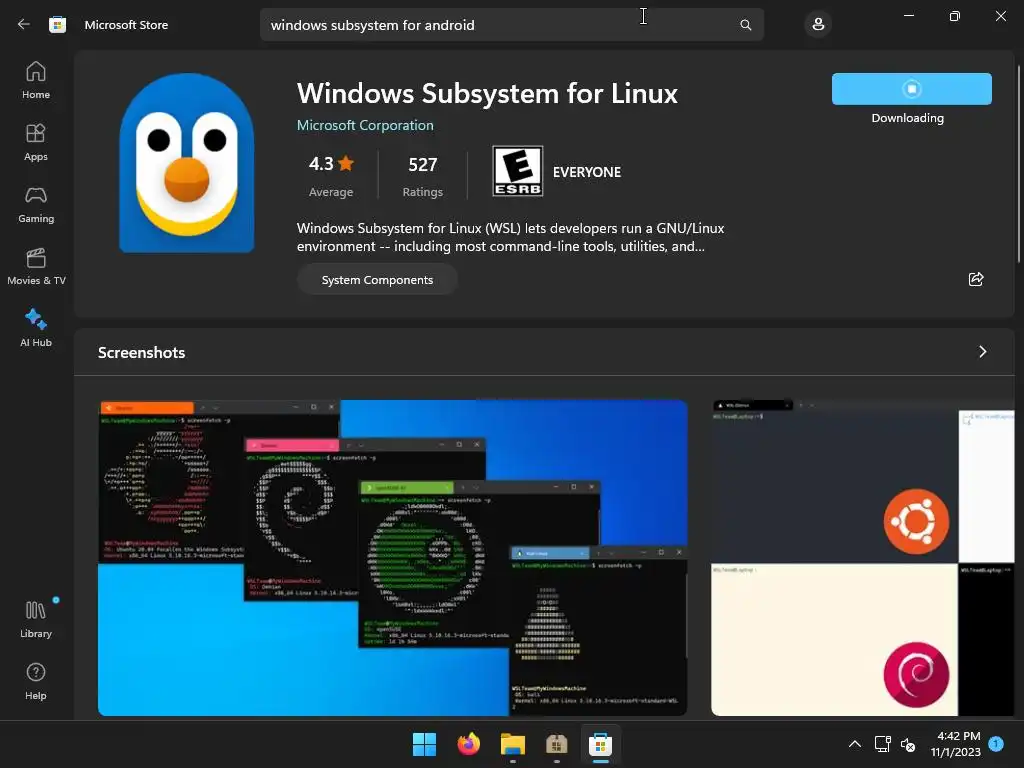Open the user account profile icon
1024x768 pixels.
coord(818,25)
